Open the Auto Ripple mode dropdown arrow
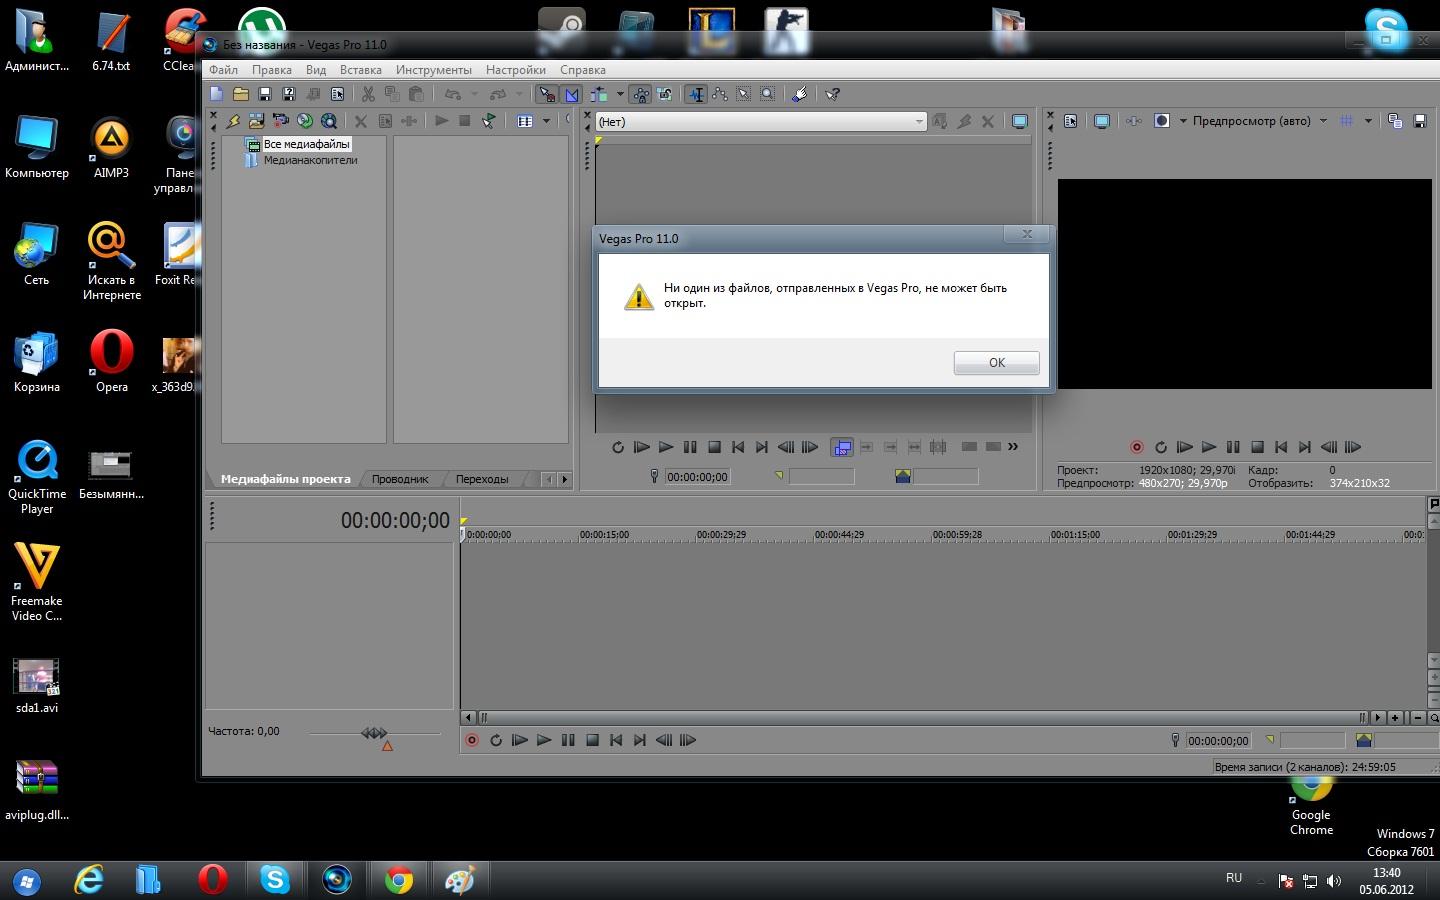 coord(620,94)
